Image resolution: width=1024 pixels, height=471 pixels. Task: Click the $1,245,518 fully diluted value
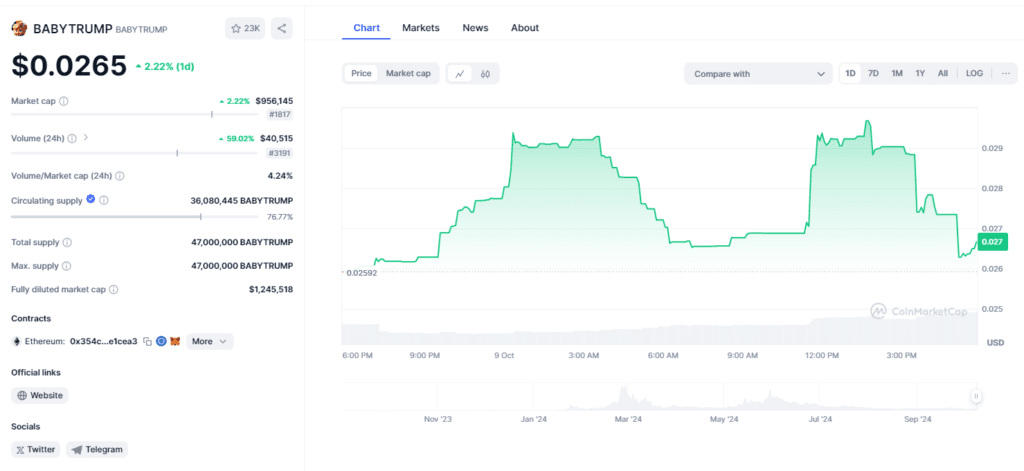pos(271,289)
